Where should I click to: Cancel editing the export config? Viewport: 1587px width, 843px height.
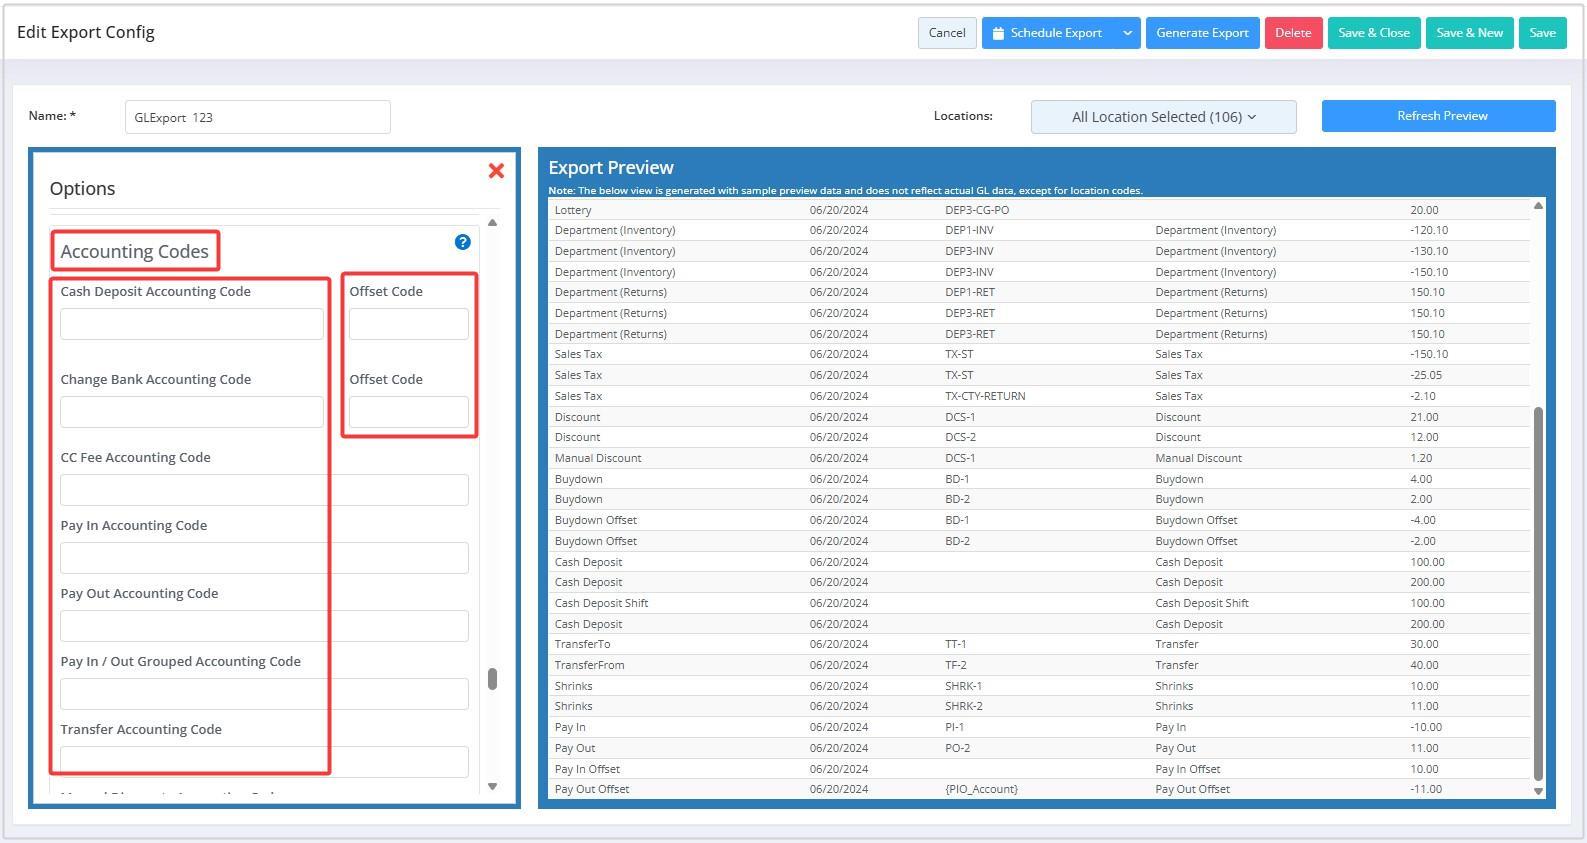coord(946,33)
